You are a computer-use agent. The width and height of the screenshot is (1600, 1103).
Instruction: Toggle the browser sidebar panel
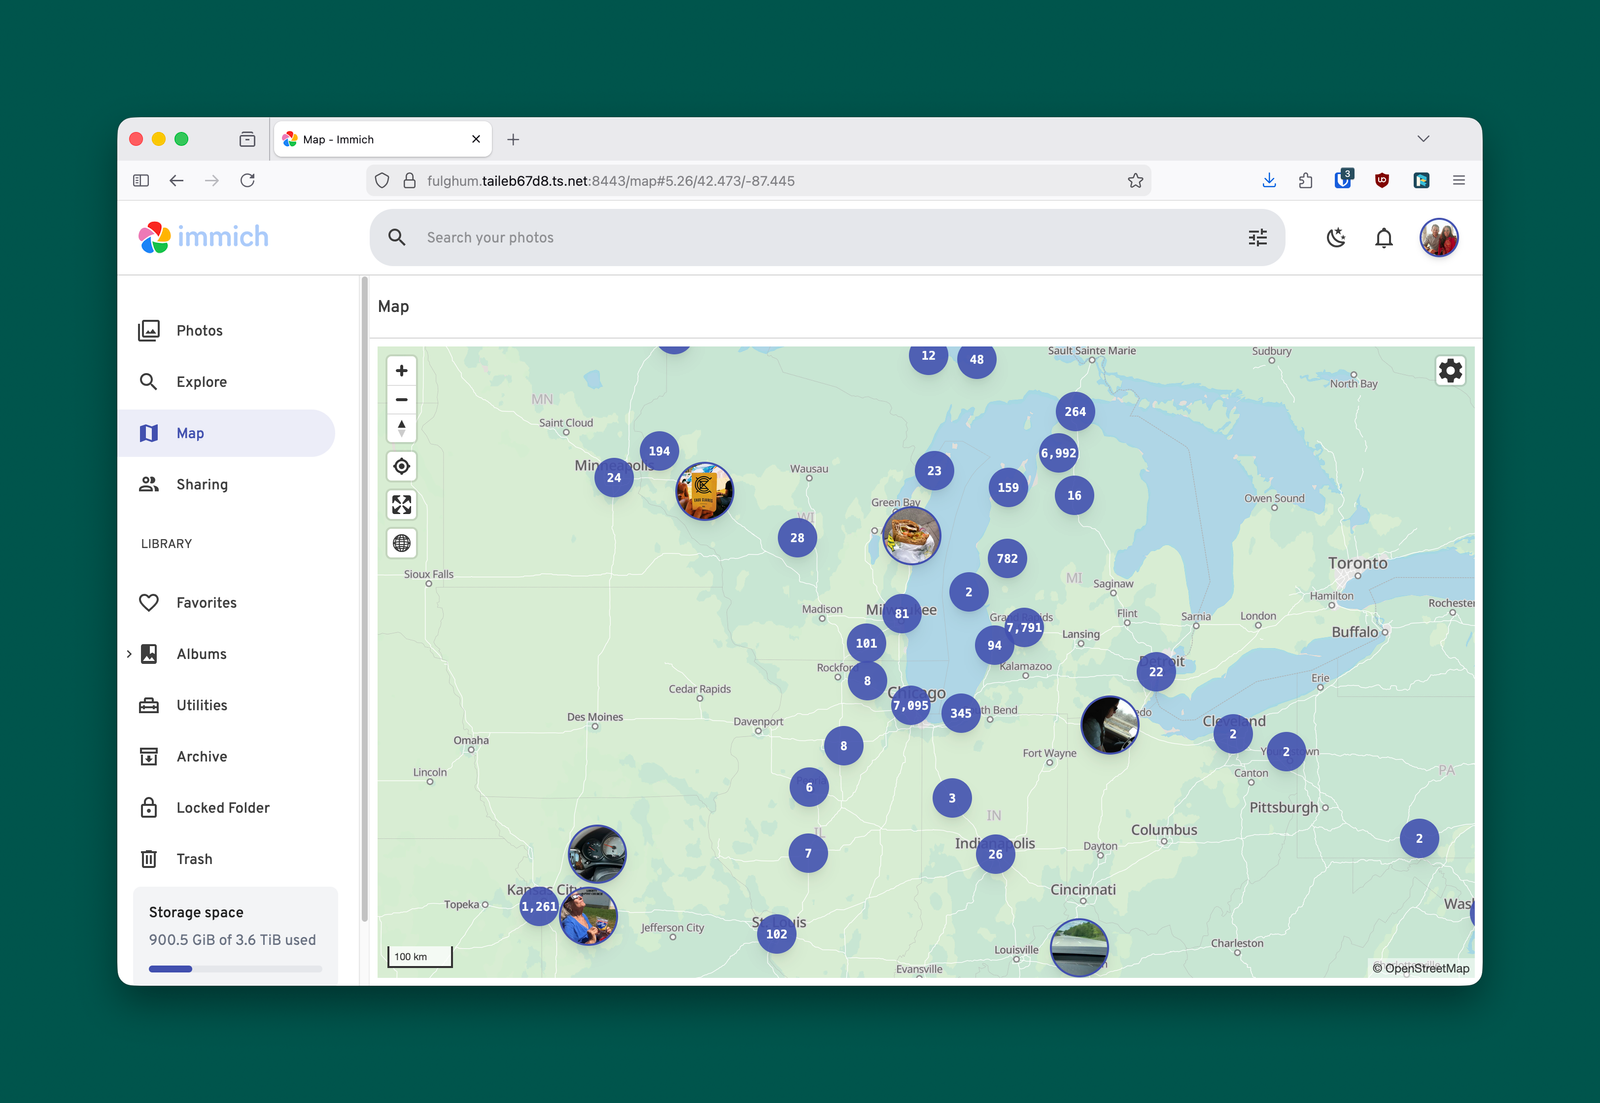[x=141, y=181]
